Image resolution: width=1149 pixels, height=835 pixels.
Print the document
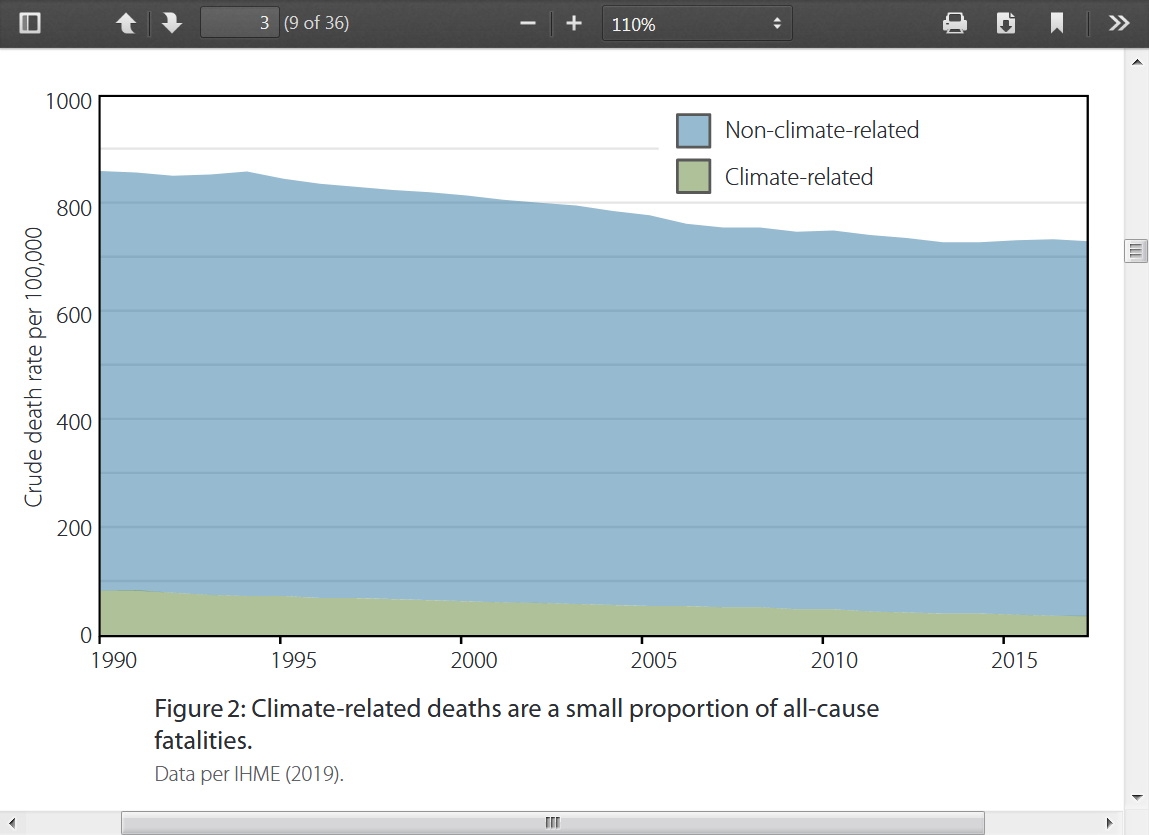coord(955,23)
